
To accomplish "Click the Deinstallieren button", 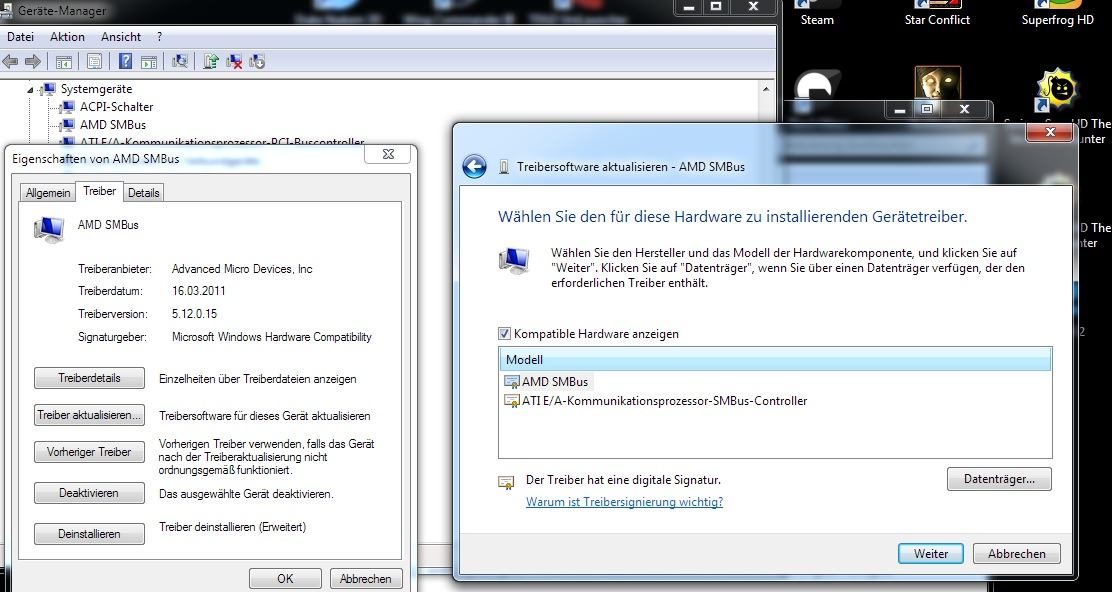I will point(89,535).
